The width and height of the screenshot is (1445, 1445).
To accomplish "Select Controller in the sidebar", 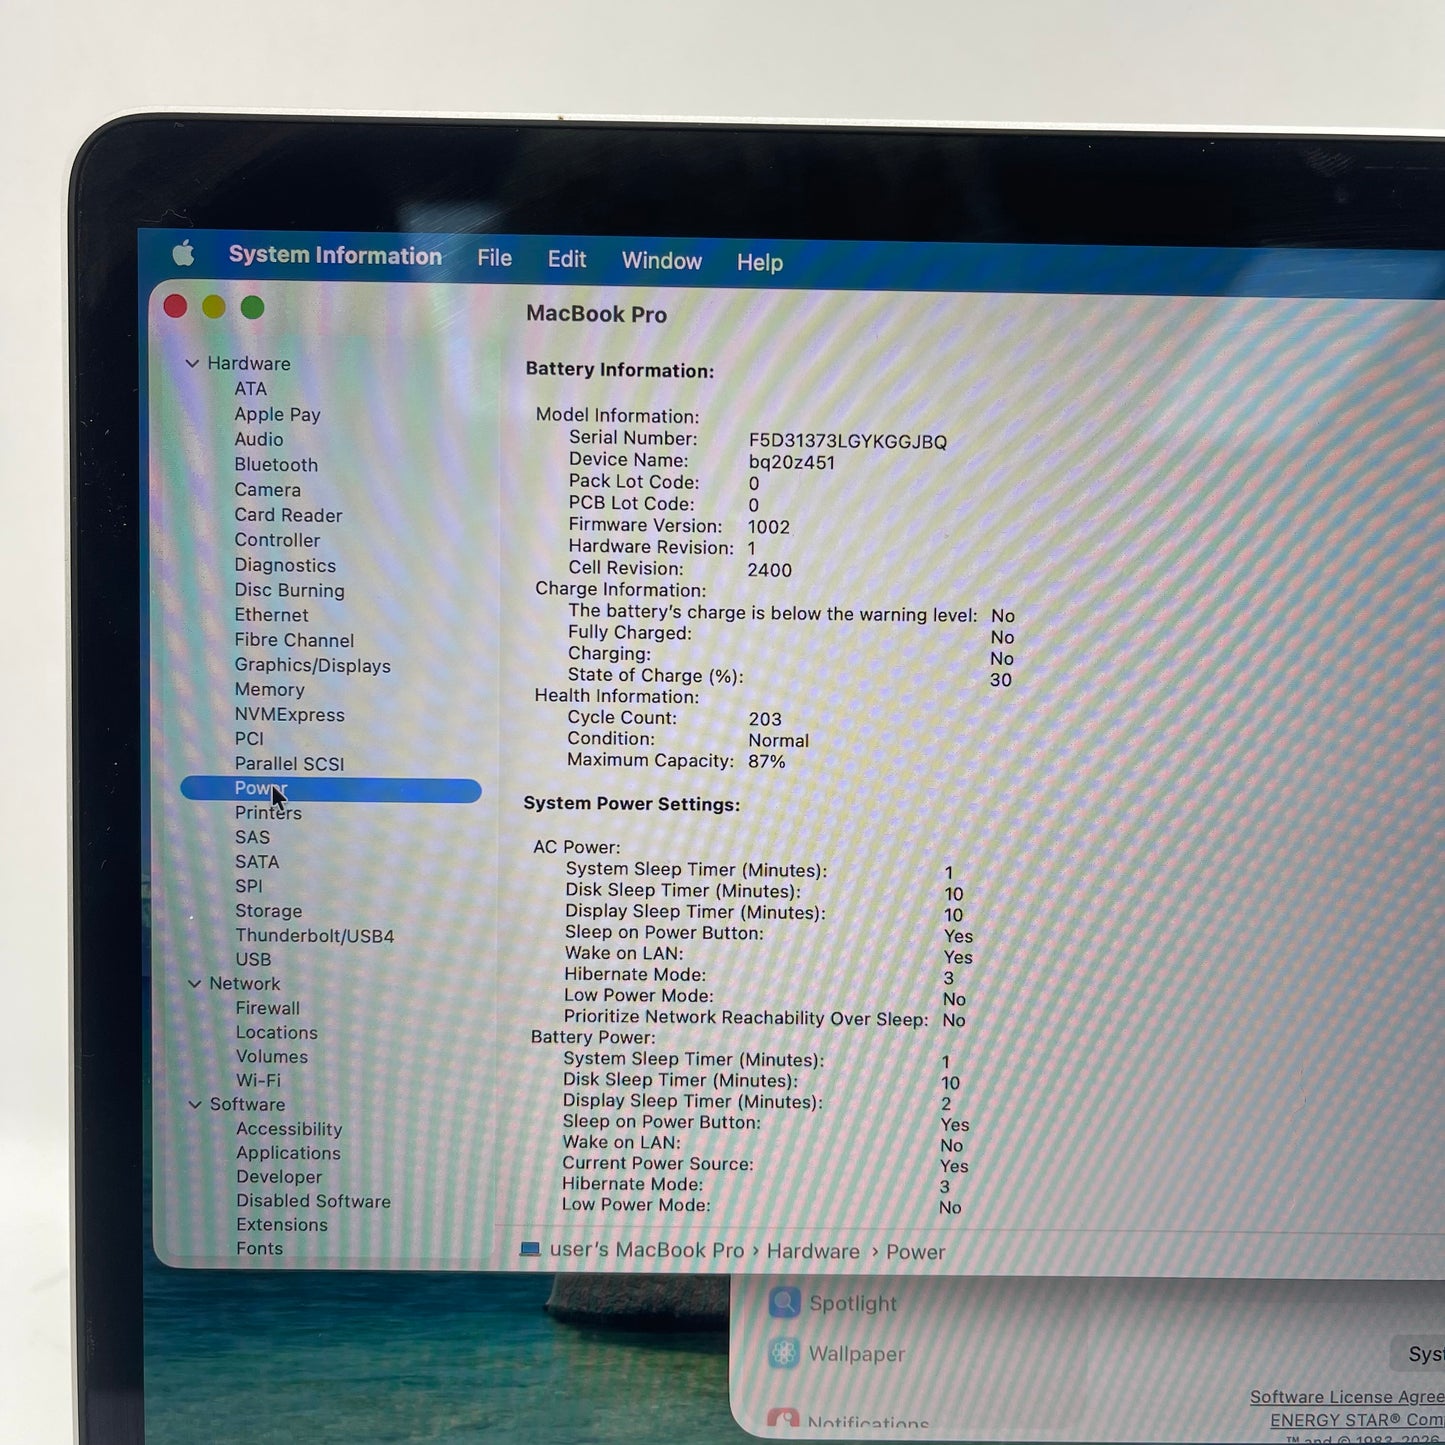I will pyautogui.click(x=277, y=540).
